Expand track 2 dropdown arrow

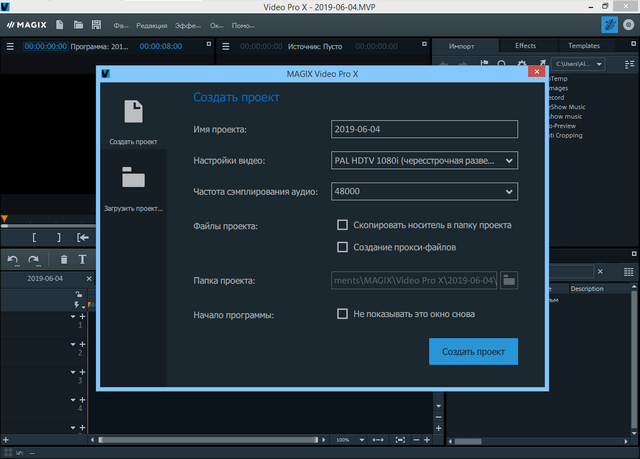tap(73, 344)
